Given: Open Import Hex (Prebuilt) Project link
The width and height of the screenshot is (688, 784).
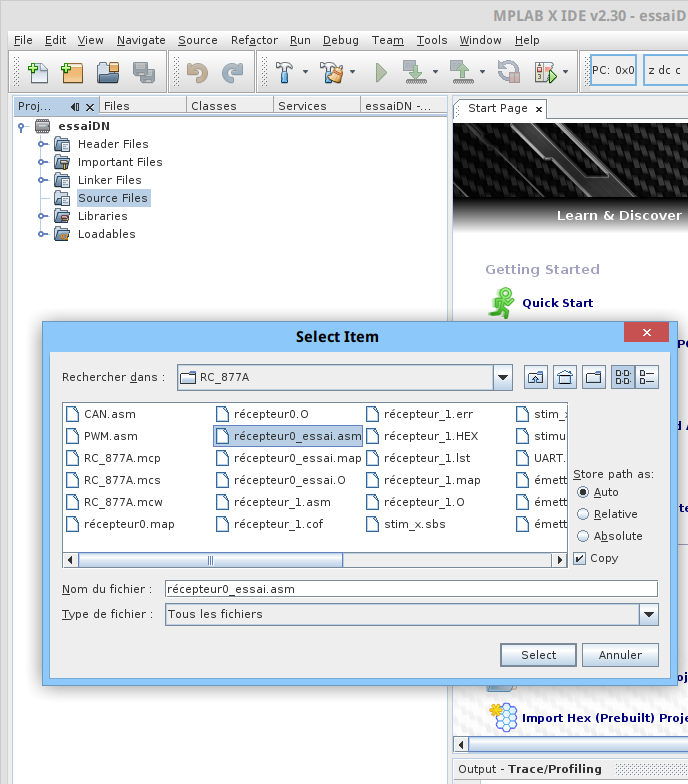Looking at the screenshot, I should (605, 718).
